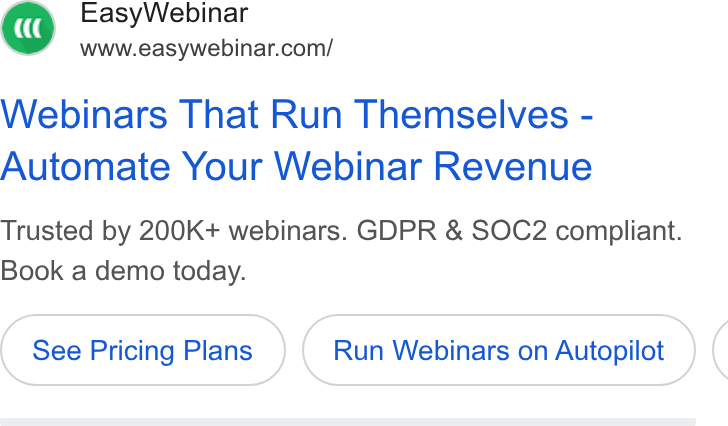Viewport: 728px width, 426px height.
Task: Select the See Pricing Plans button
Action: coord(143,350)
